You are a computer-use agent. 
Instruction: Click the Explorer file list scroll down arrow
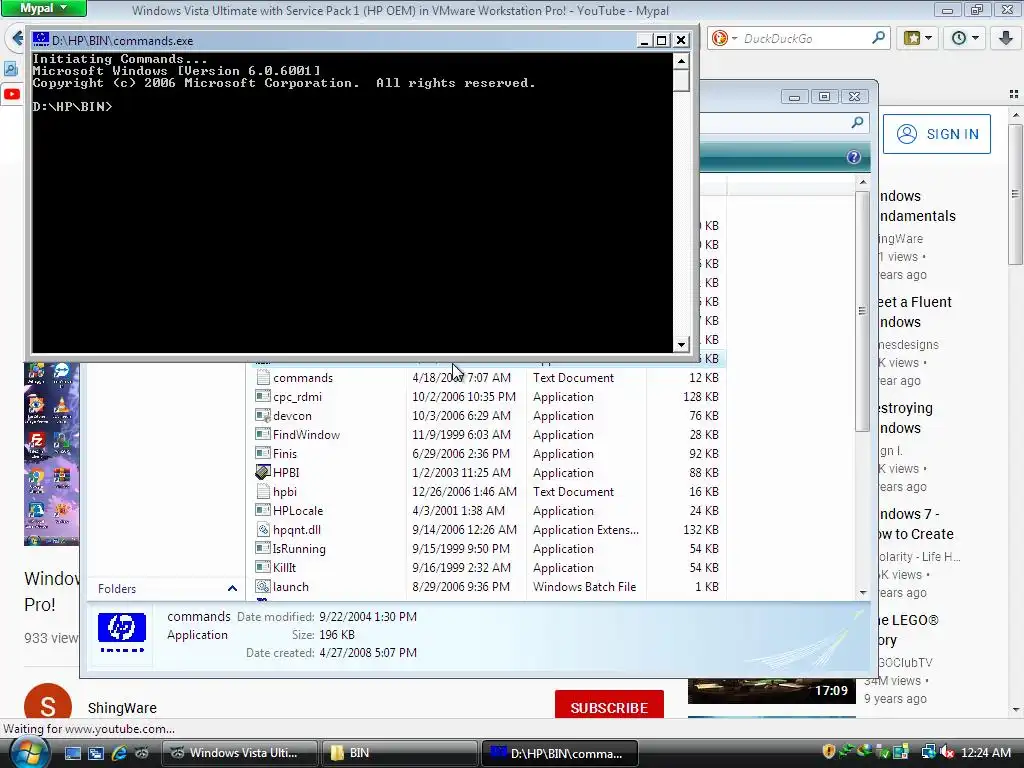click(x=863, y=592)
